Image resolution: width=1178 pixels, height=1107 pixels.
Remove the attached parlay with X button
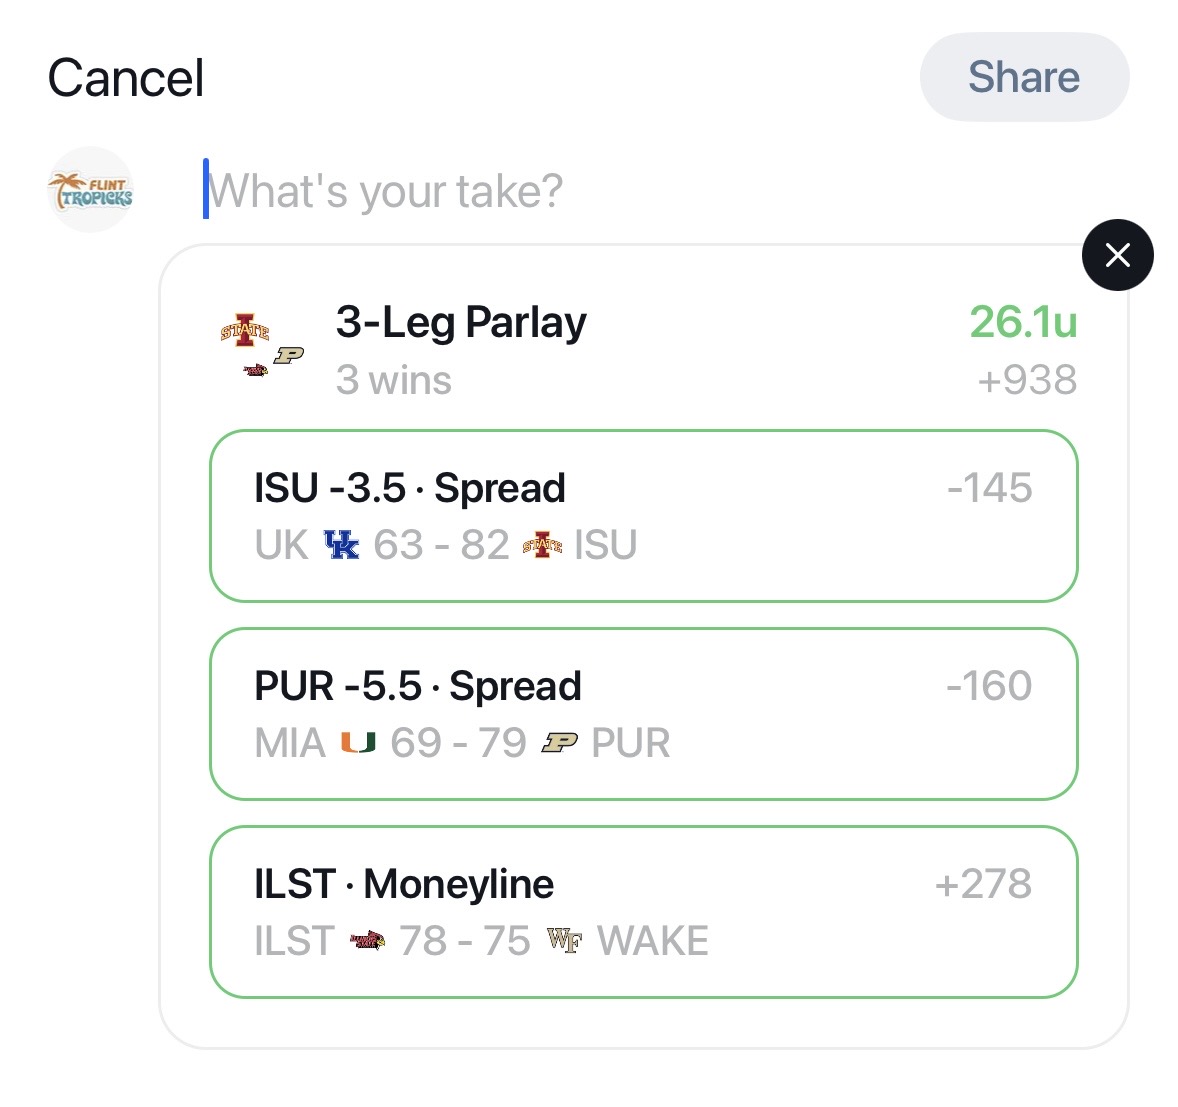click(x=1117, y=255)
